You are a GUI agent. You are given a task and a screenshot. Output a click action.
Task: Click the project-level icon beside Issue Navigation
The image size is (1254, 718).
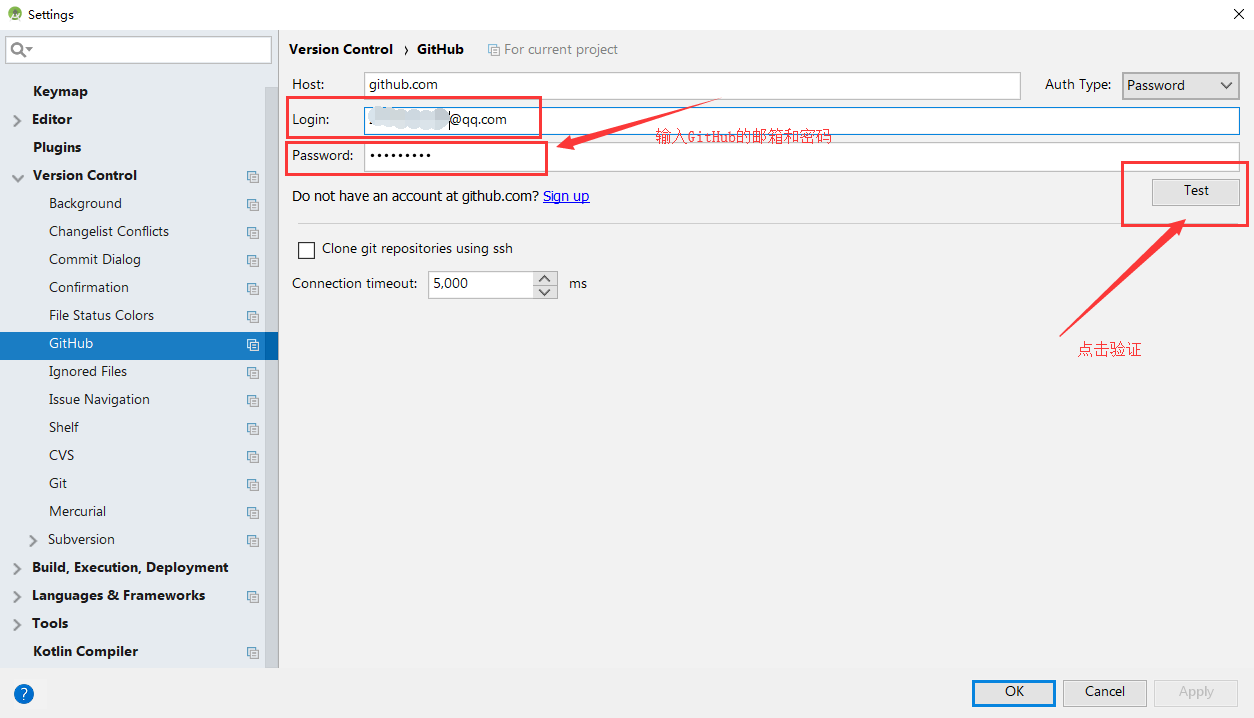(253, 400)
